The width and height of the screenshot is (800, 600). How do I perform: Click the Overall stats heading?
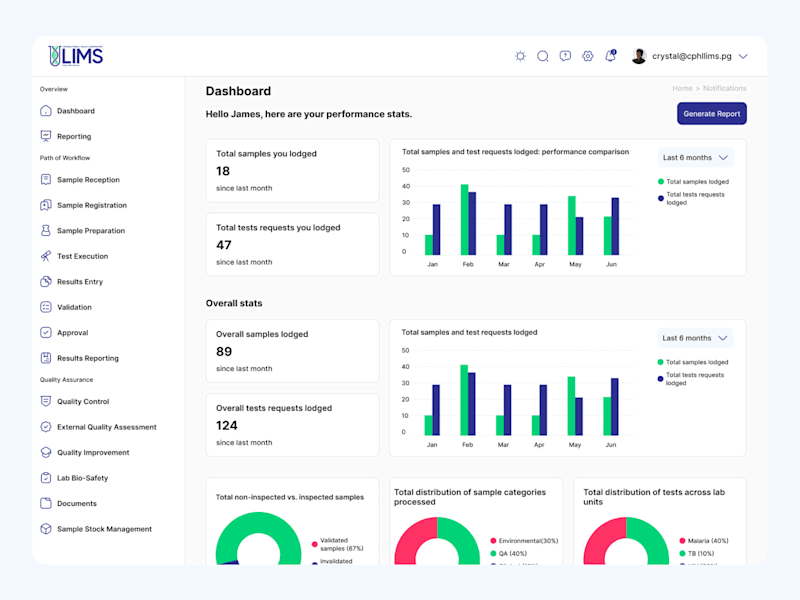[234, 303]
